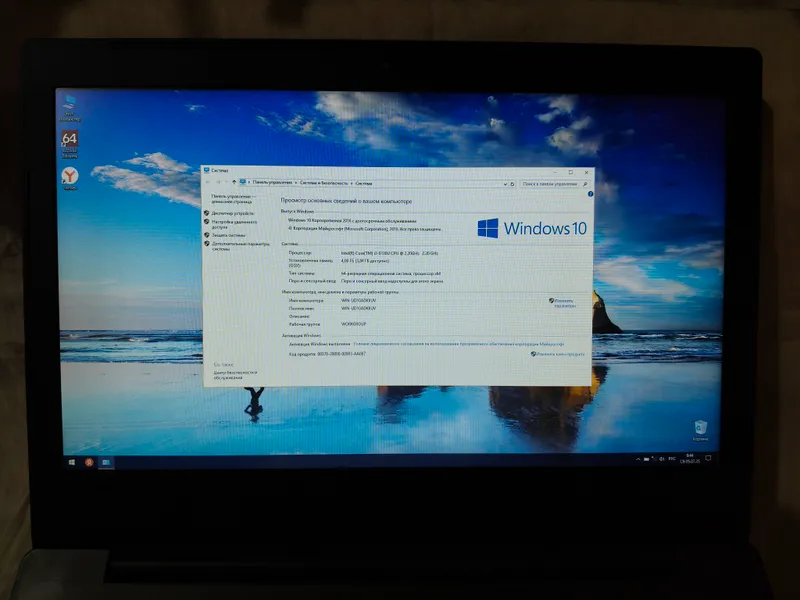Click the blue help question mark icon
Screen dimensions: 800x600
[x=590, y=194]
